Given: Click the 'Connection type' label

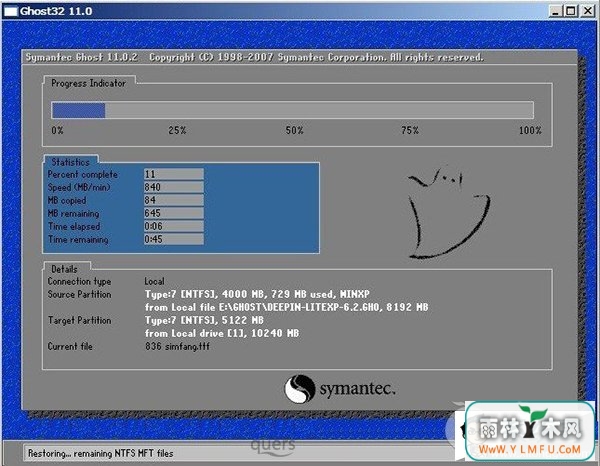Looking at the screenshot, I should [x=79, y=281].
